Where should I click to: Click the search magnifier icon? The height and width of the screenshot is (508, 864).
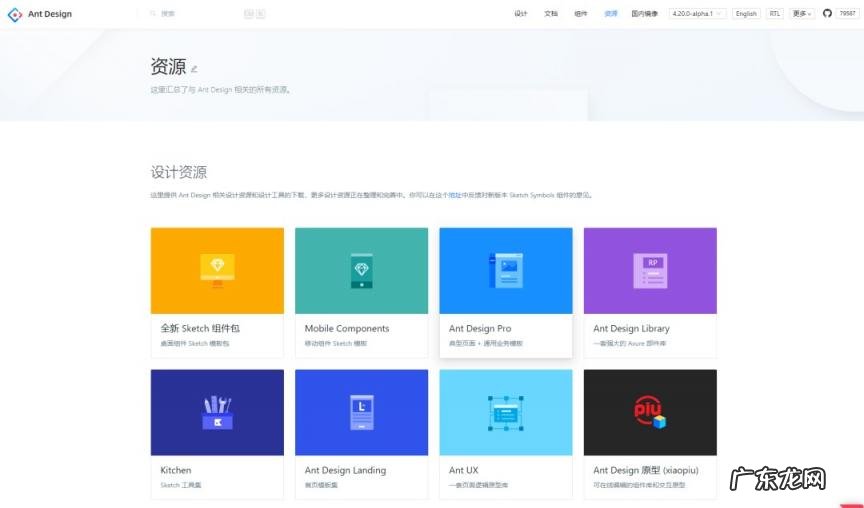(153, 14)
